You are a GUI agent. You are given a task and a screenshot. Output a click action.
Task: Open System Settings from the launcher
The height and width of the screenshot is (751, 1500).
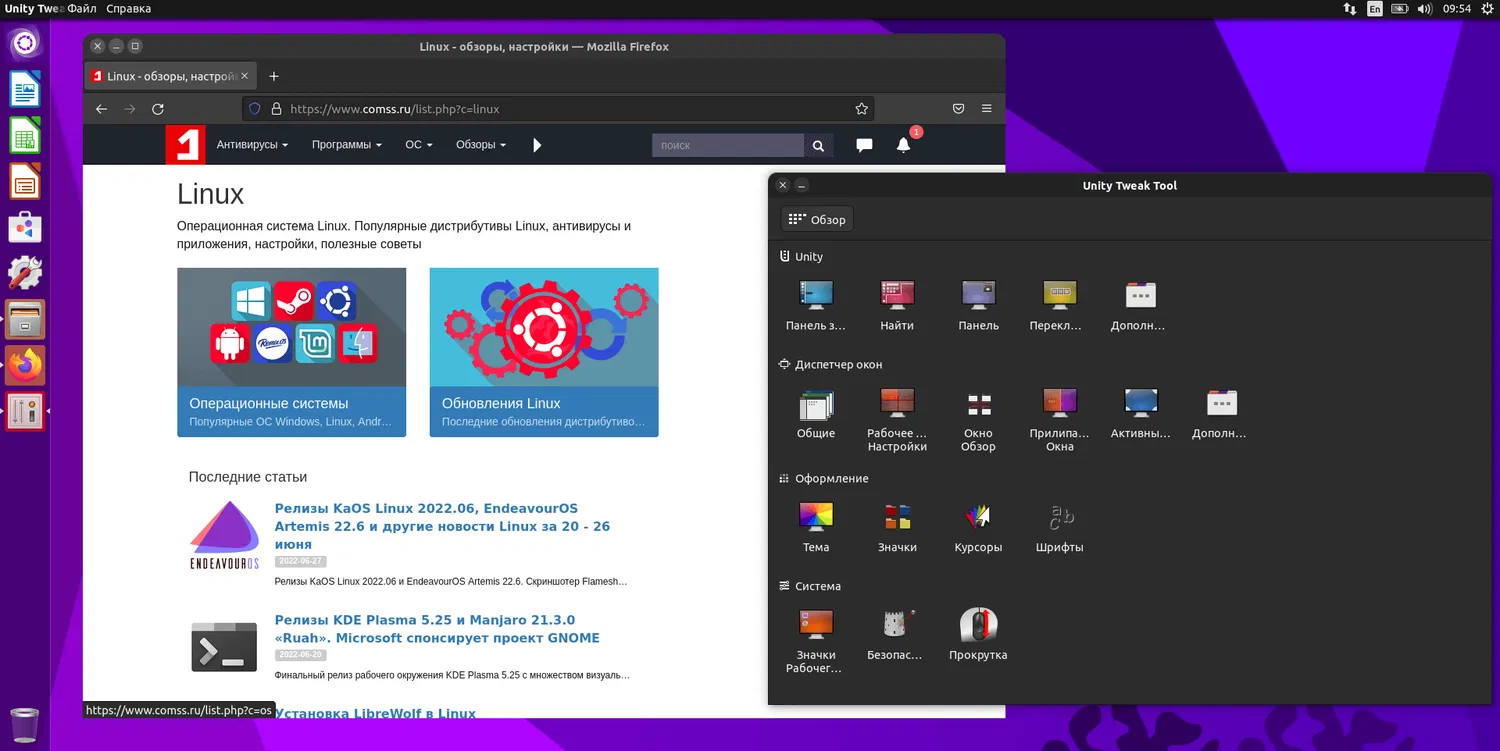pyautogui.click(x=25, y=273)
